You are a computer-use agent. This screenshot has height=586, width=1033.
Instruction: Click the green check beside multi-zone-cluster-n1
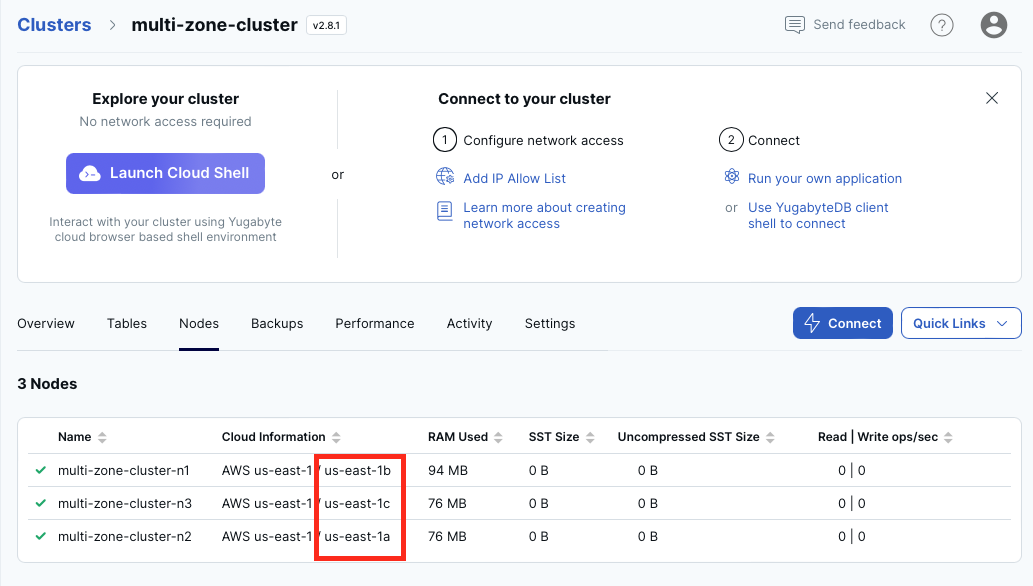[x=39, y=470]
